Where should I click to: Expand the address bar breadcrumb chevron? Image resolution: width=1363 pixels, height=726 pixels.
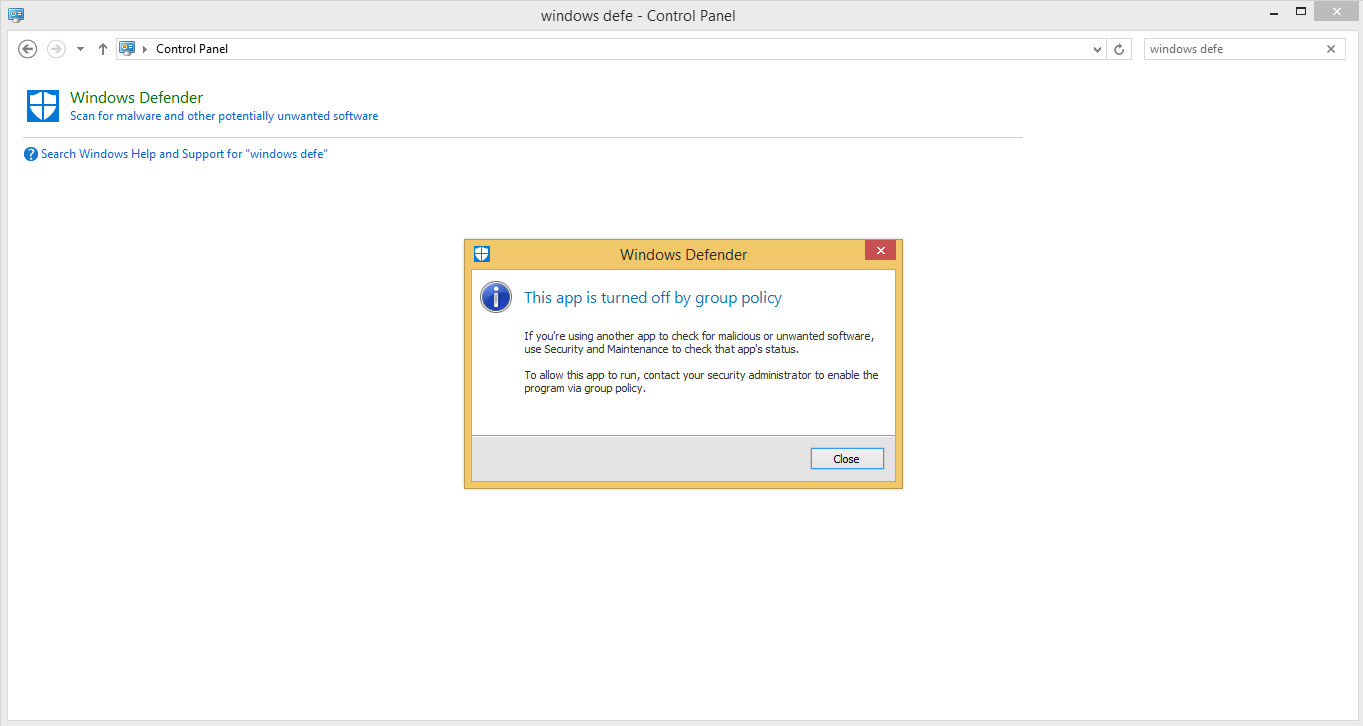145,49
